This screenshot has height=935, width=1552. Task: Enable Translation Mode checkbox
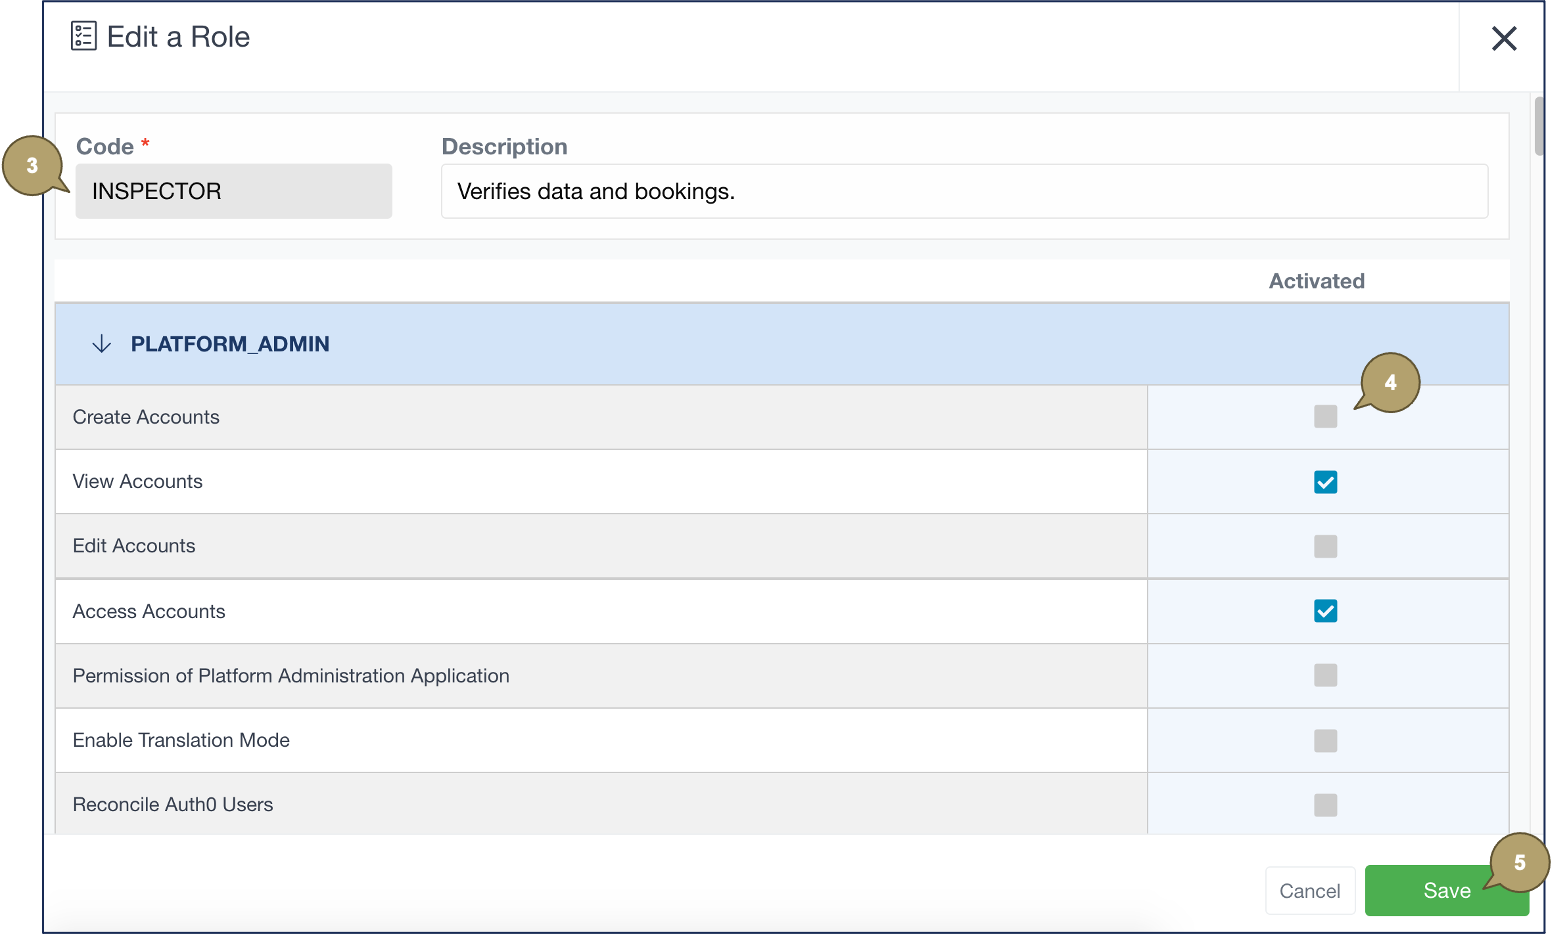[1325, 741]
